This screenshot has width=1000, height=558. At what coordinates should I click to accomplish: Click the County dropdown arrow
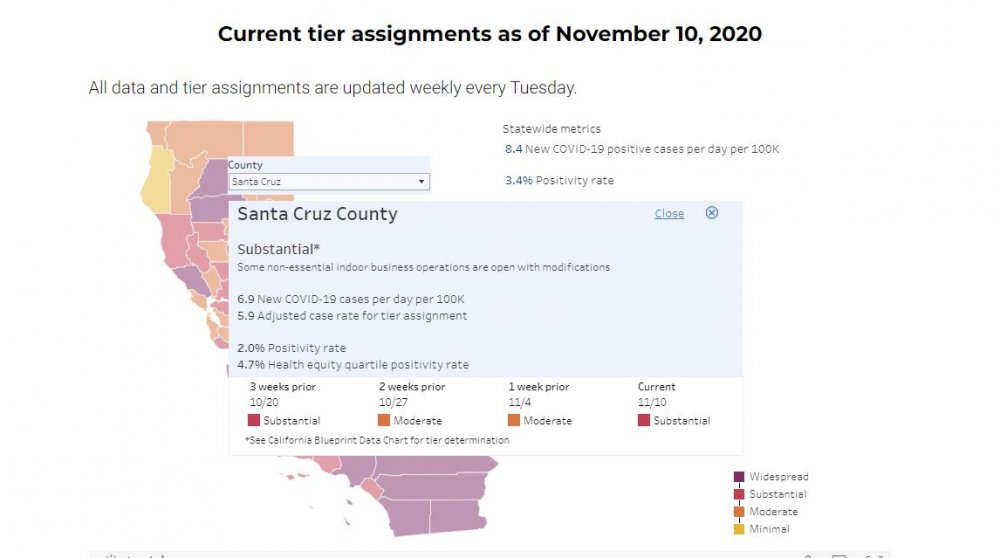(421, 182)
